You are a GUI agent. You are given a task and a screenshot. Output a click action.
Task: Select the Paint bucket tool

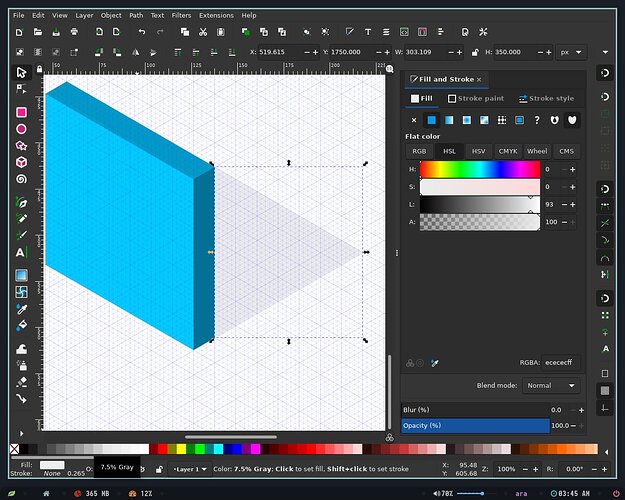tap(22, 325)
